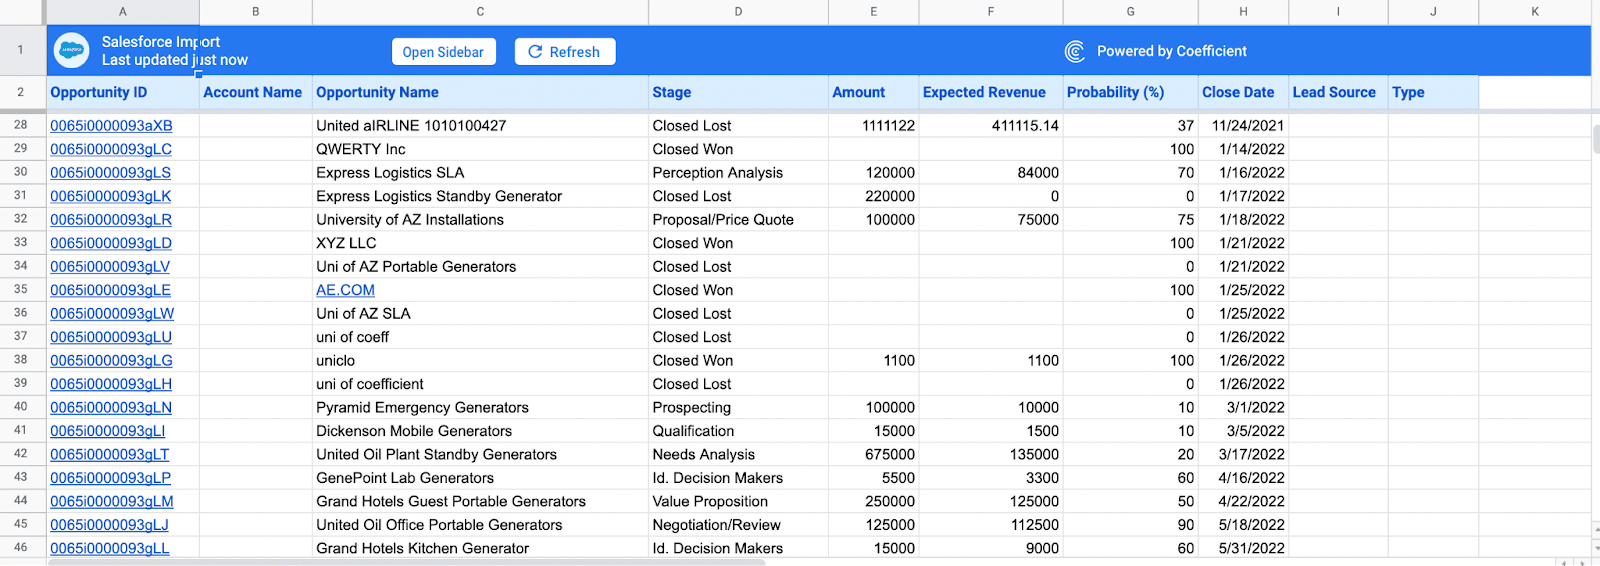Image resolution: width=1600 pixels, height=566 pixels.
Task: Select the expected revenue cell 112500
Action: [x=991, y=525]
